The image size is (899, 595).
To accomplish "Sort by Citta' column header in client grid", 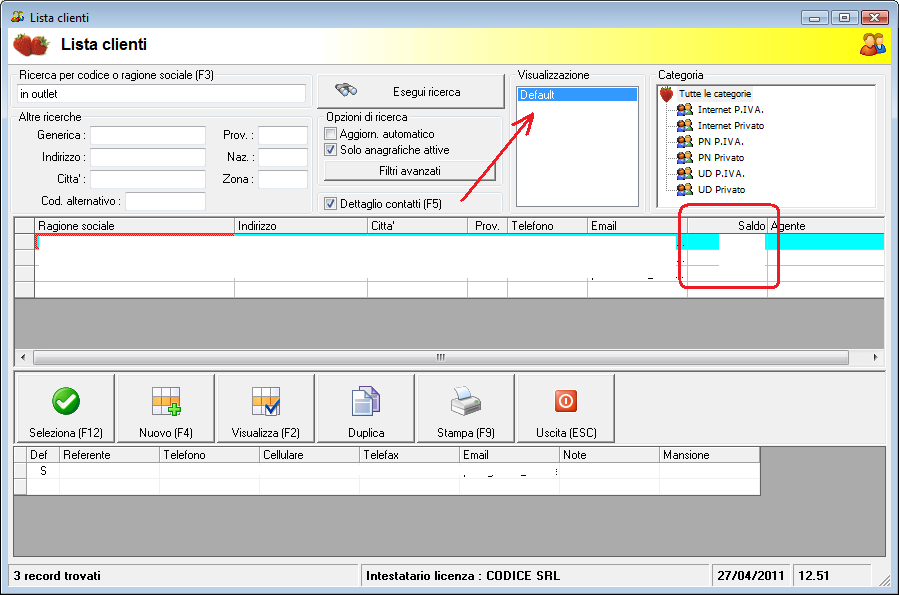I will [x=417, y=226].
